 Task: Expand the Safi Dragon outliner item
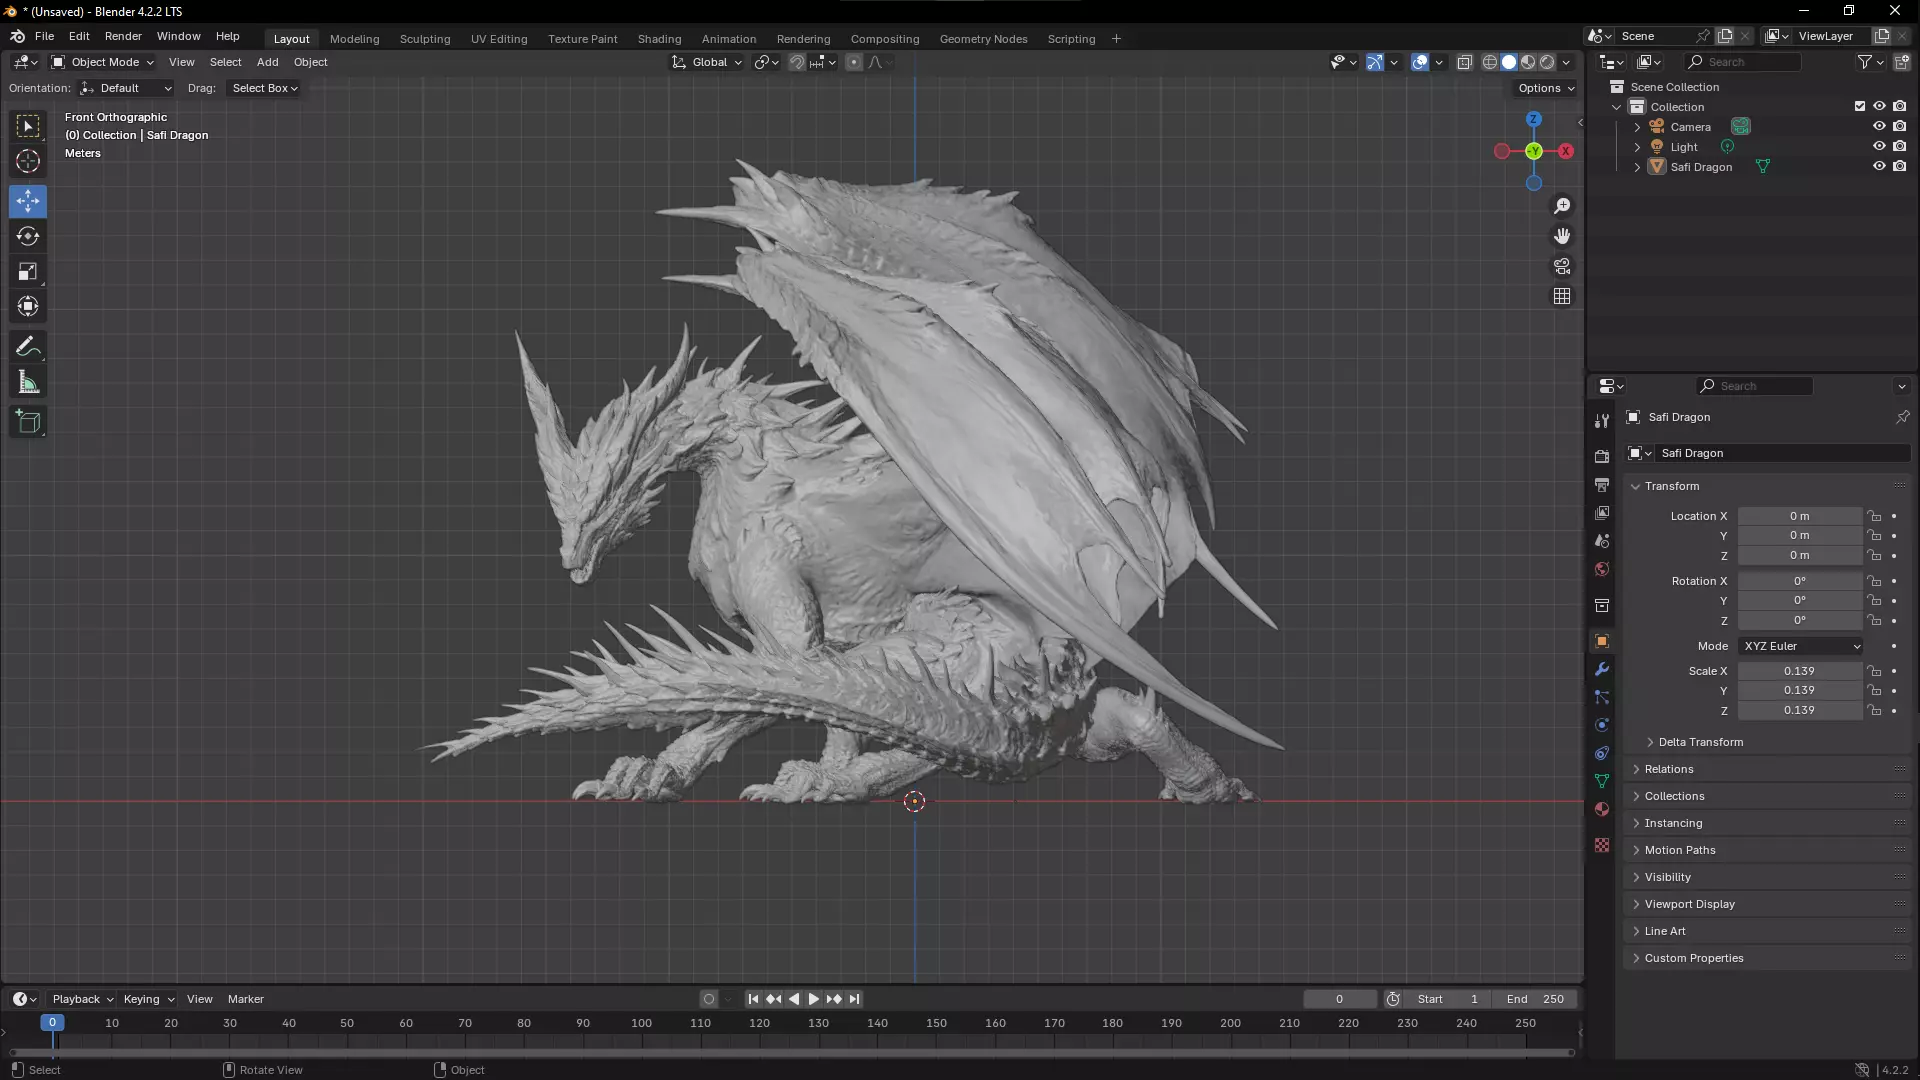pyautogui.click(x=1637, y=167)
